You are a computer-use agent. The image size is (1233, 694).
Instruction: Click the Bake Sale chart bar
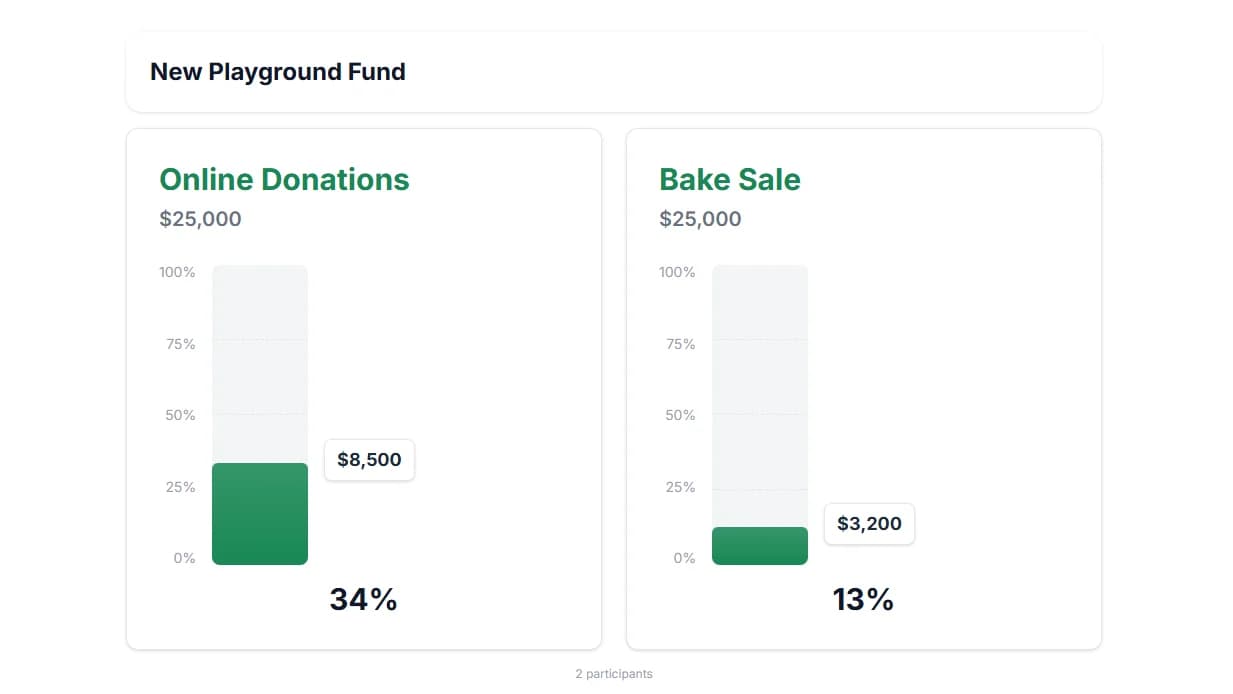(x=759, y=545)
